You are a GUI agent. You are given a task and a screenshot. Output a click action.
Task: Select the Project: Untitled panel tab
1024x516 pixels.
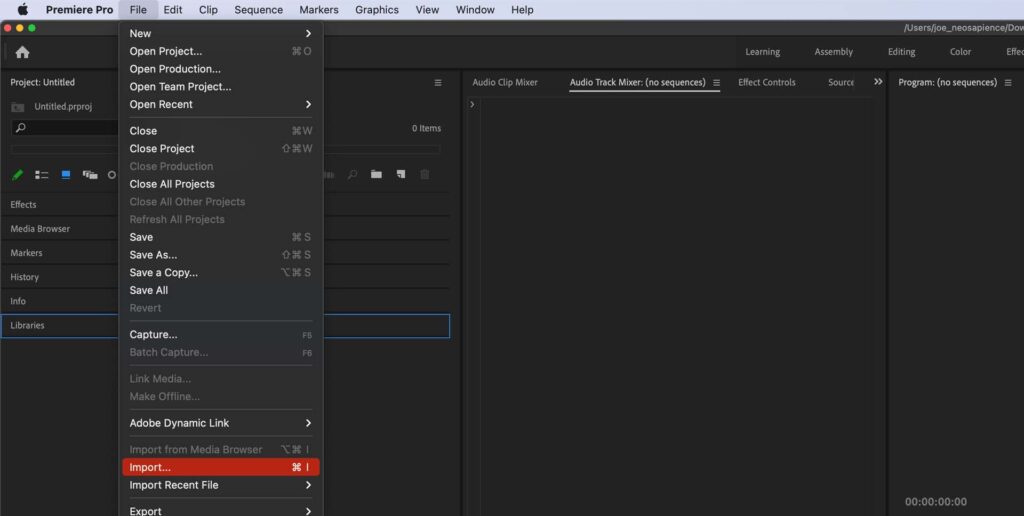(x=42, y=82)
